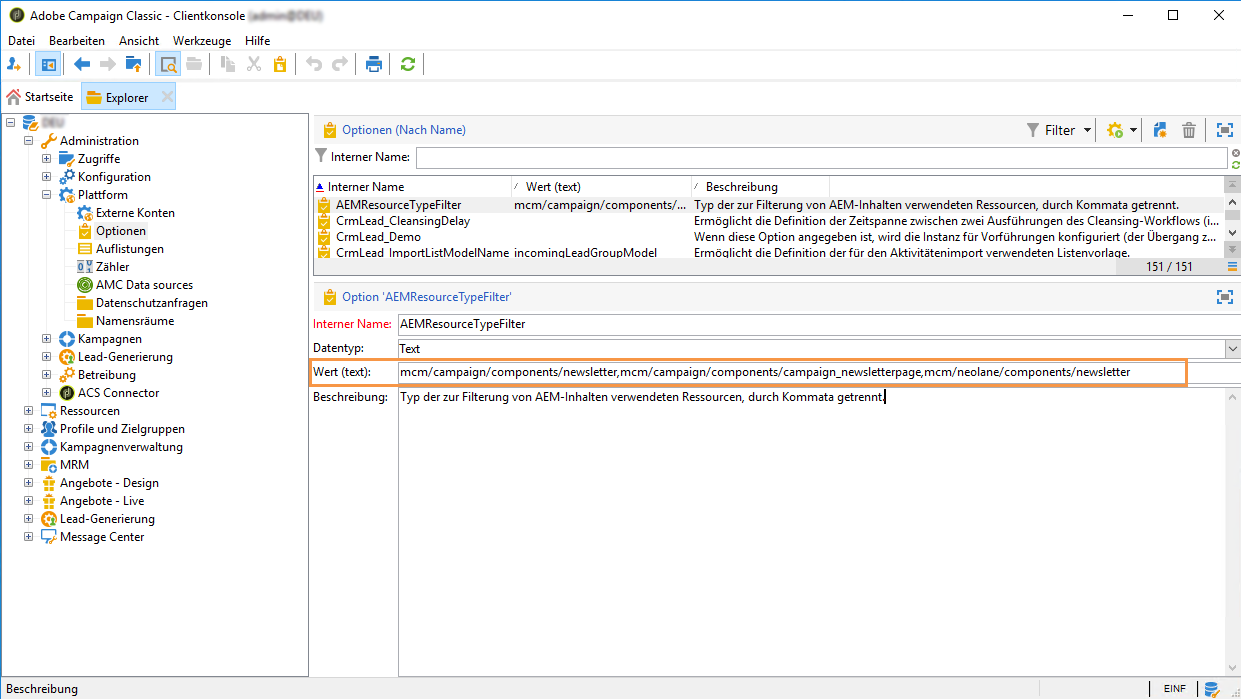Jump to list top with scrollbar button
The width and height of the screenshot is (1241, 699).
(1233, 185)
